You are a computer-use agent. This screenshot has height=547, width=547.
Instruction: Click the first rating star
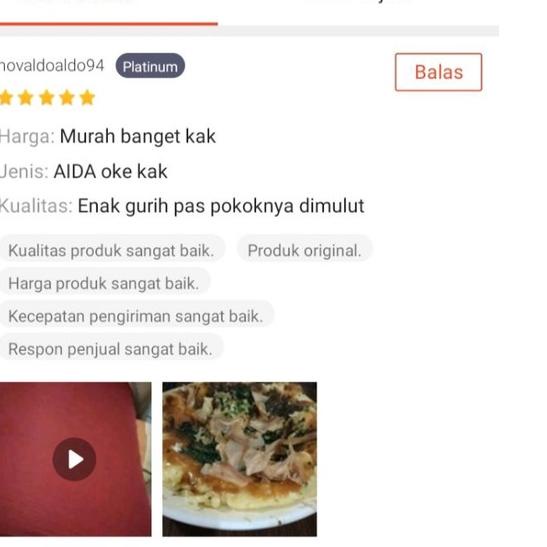coord(6,98)
